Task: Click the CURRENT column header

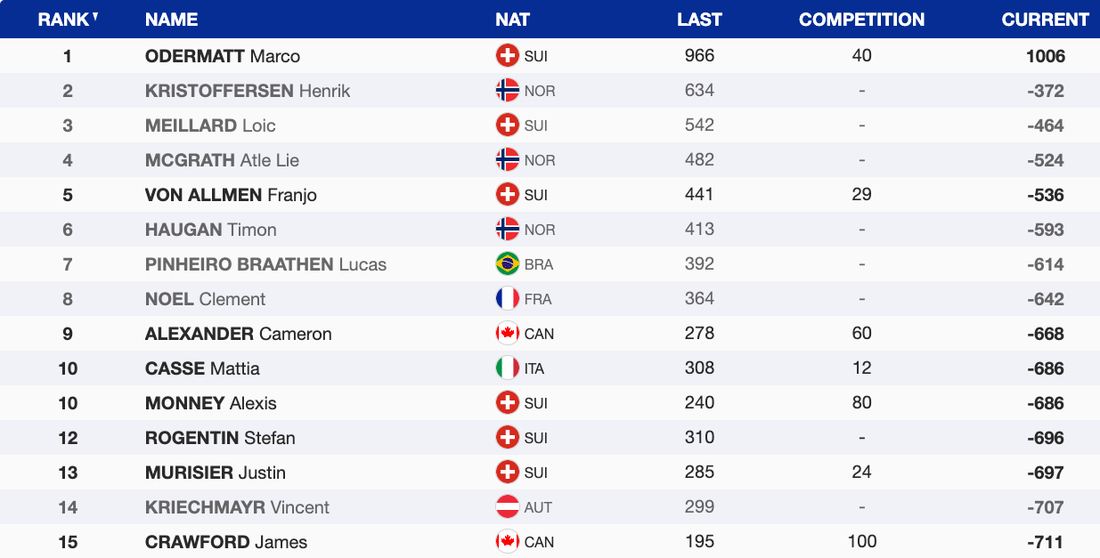Action: click(x=1045, y=19)
